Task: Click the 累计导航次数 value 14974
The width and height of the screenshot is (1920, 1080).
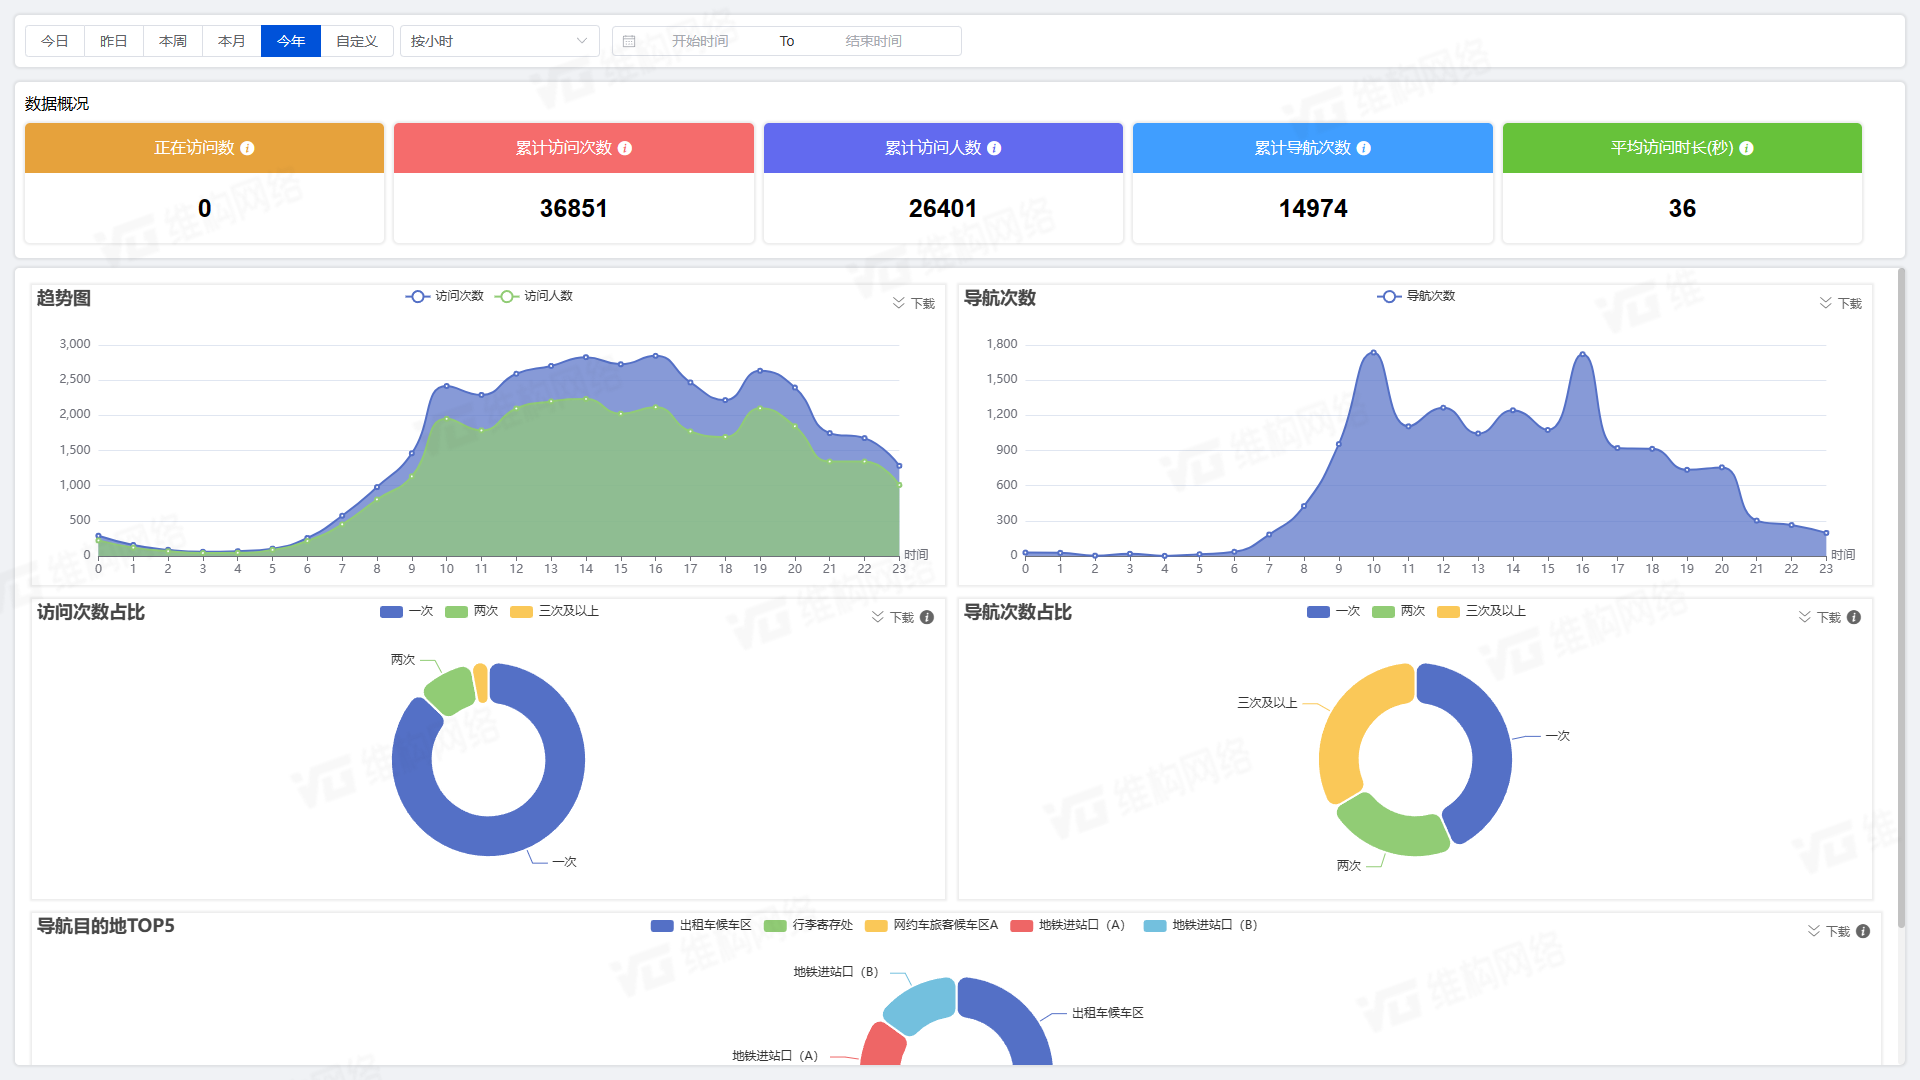Action: pos(1312,208)
